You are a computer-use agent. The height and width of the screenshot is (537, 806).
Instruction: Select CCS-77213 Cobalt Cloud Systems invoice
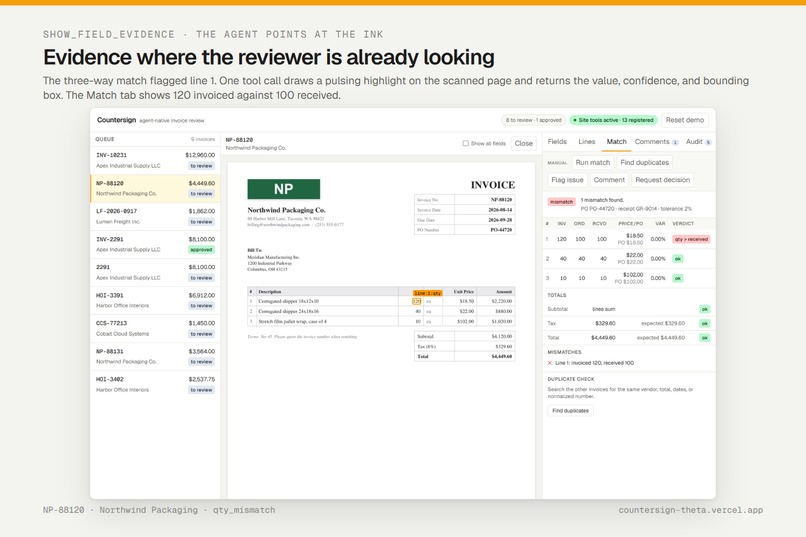pyautogui.click(x=155, y=328)
